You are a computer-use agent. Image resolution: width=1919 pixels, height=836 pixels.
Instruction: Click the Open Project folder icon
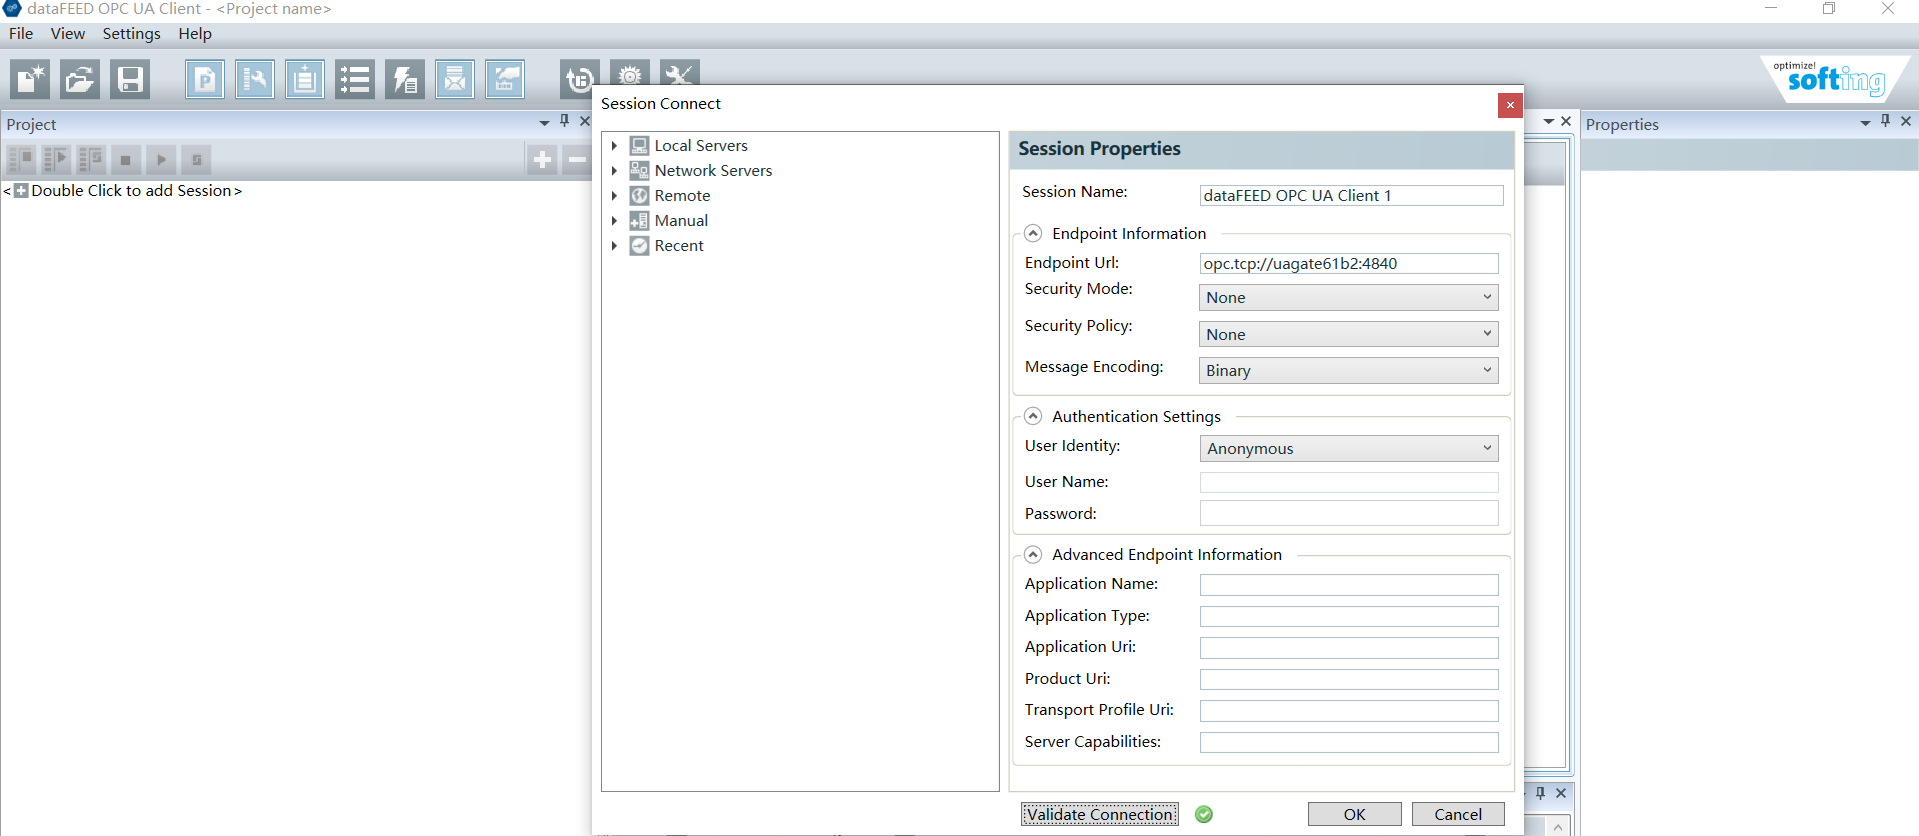point(79,79)
